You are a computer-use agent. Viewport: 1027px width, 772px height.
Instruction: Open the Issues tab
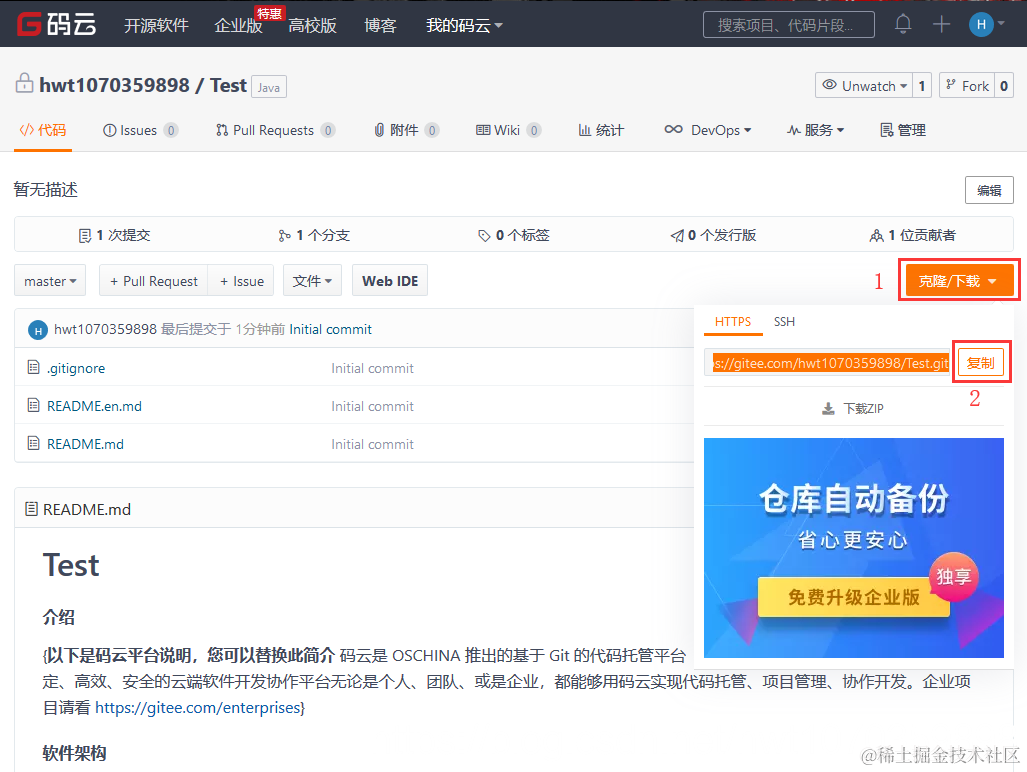[x=140, y=130]
